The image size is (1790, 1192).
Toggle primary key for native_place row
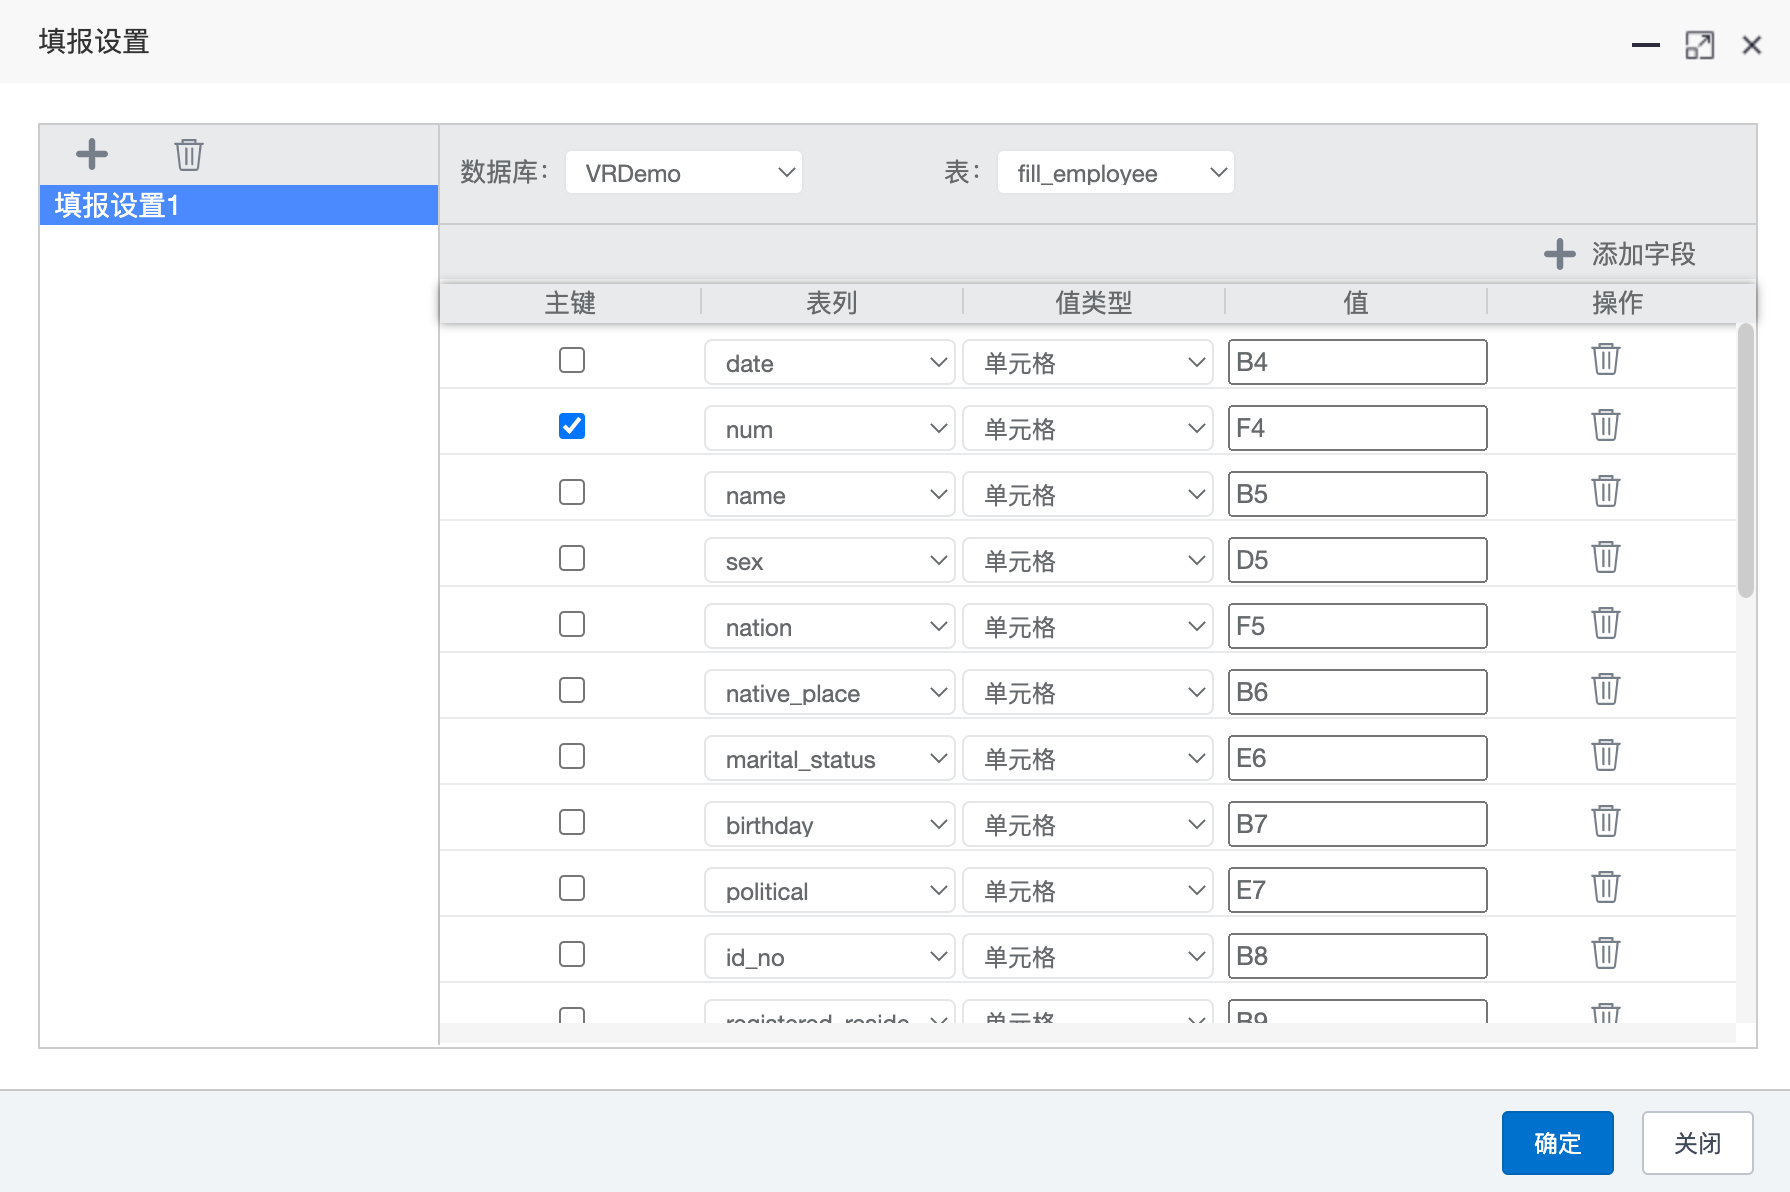point(572,690)
